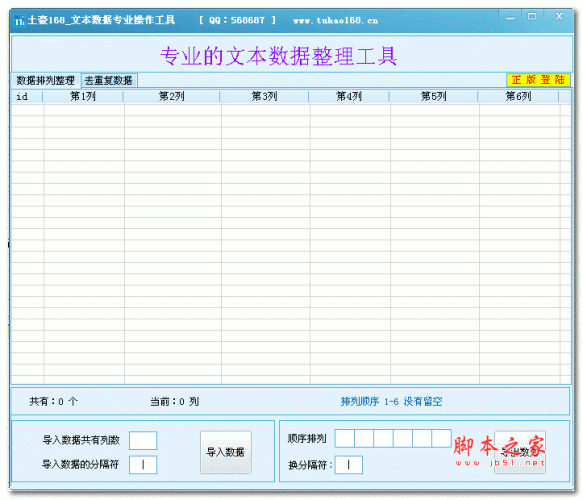The image size is (583, 500).
Task: Click third 顺序排列 order box
Action: coord(383,438)
